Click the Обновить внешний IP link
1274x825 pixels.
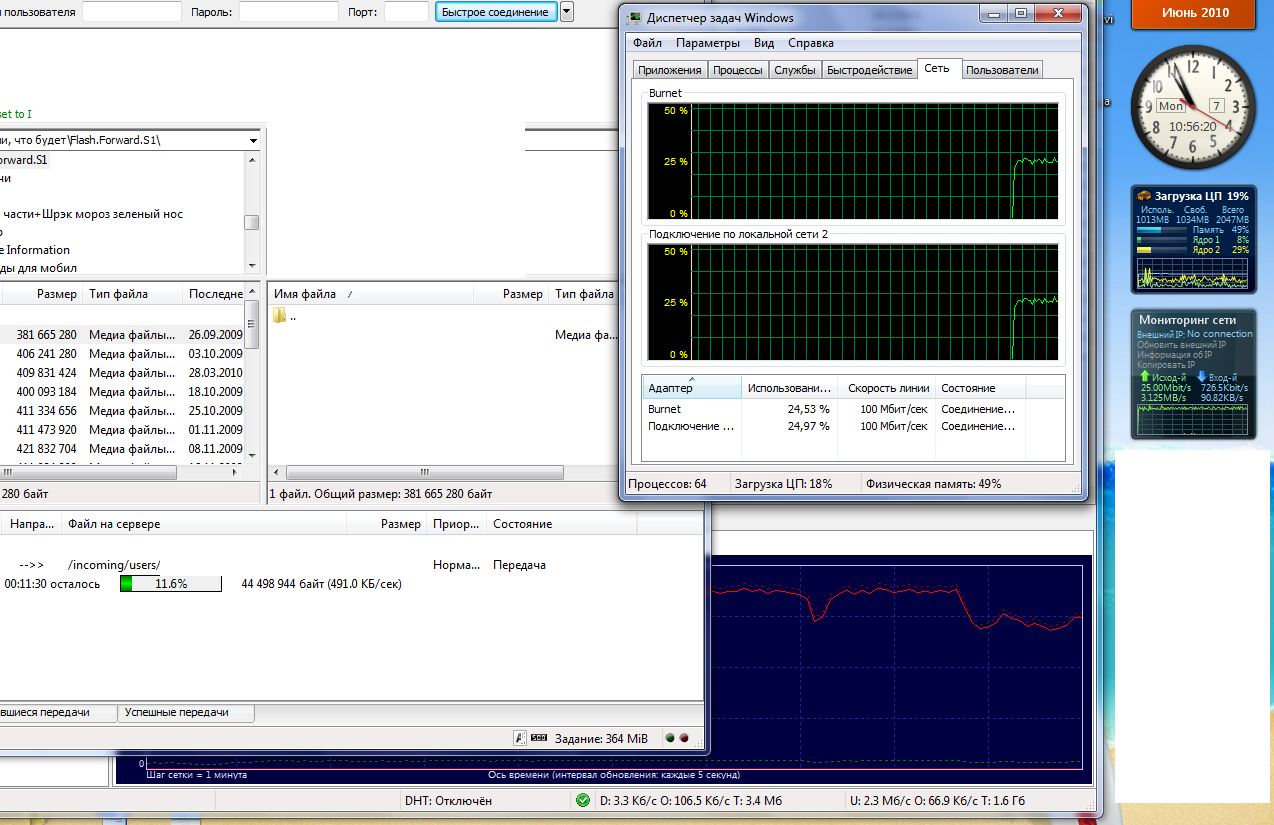pyautogui.click(x=1181, y=344)
